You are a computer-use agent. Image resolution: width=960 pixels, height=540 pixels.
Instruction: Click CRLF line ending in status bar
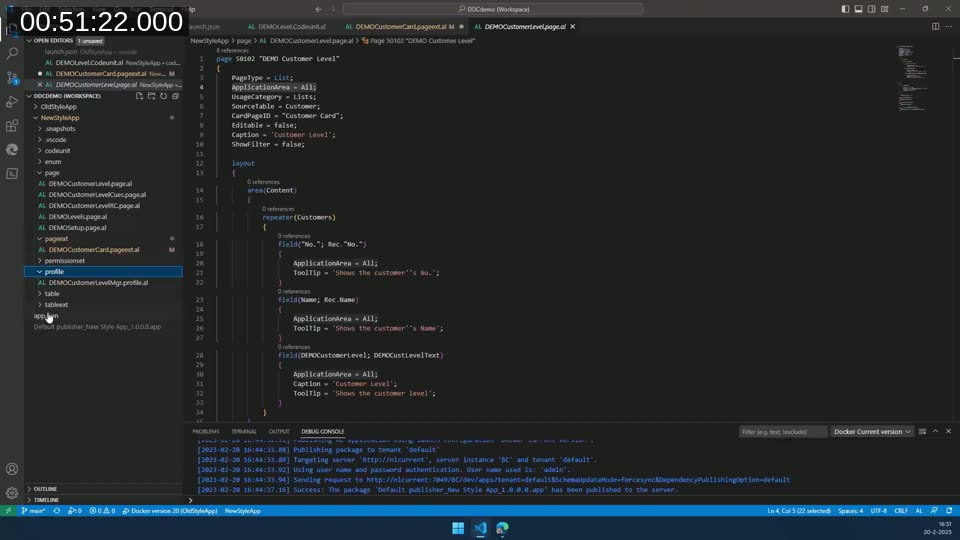click(901, 511)
